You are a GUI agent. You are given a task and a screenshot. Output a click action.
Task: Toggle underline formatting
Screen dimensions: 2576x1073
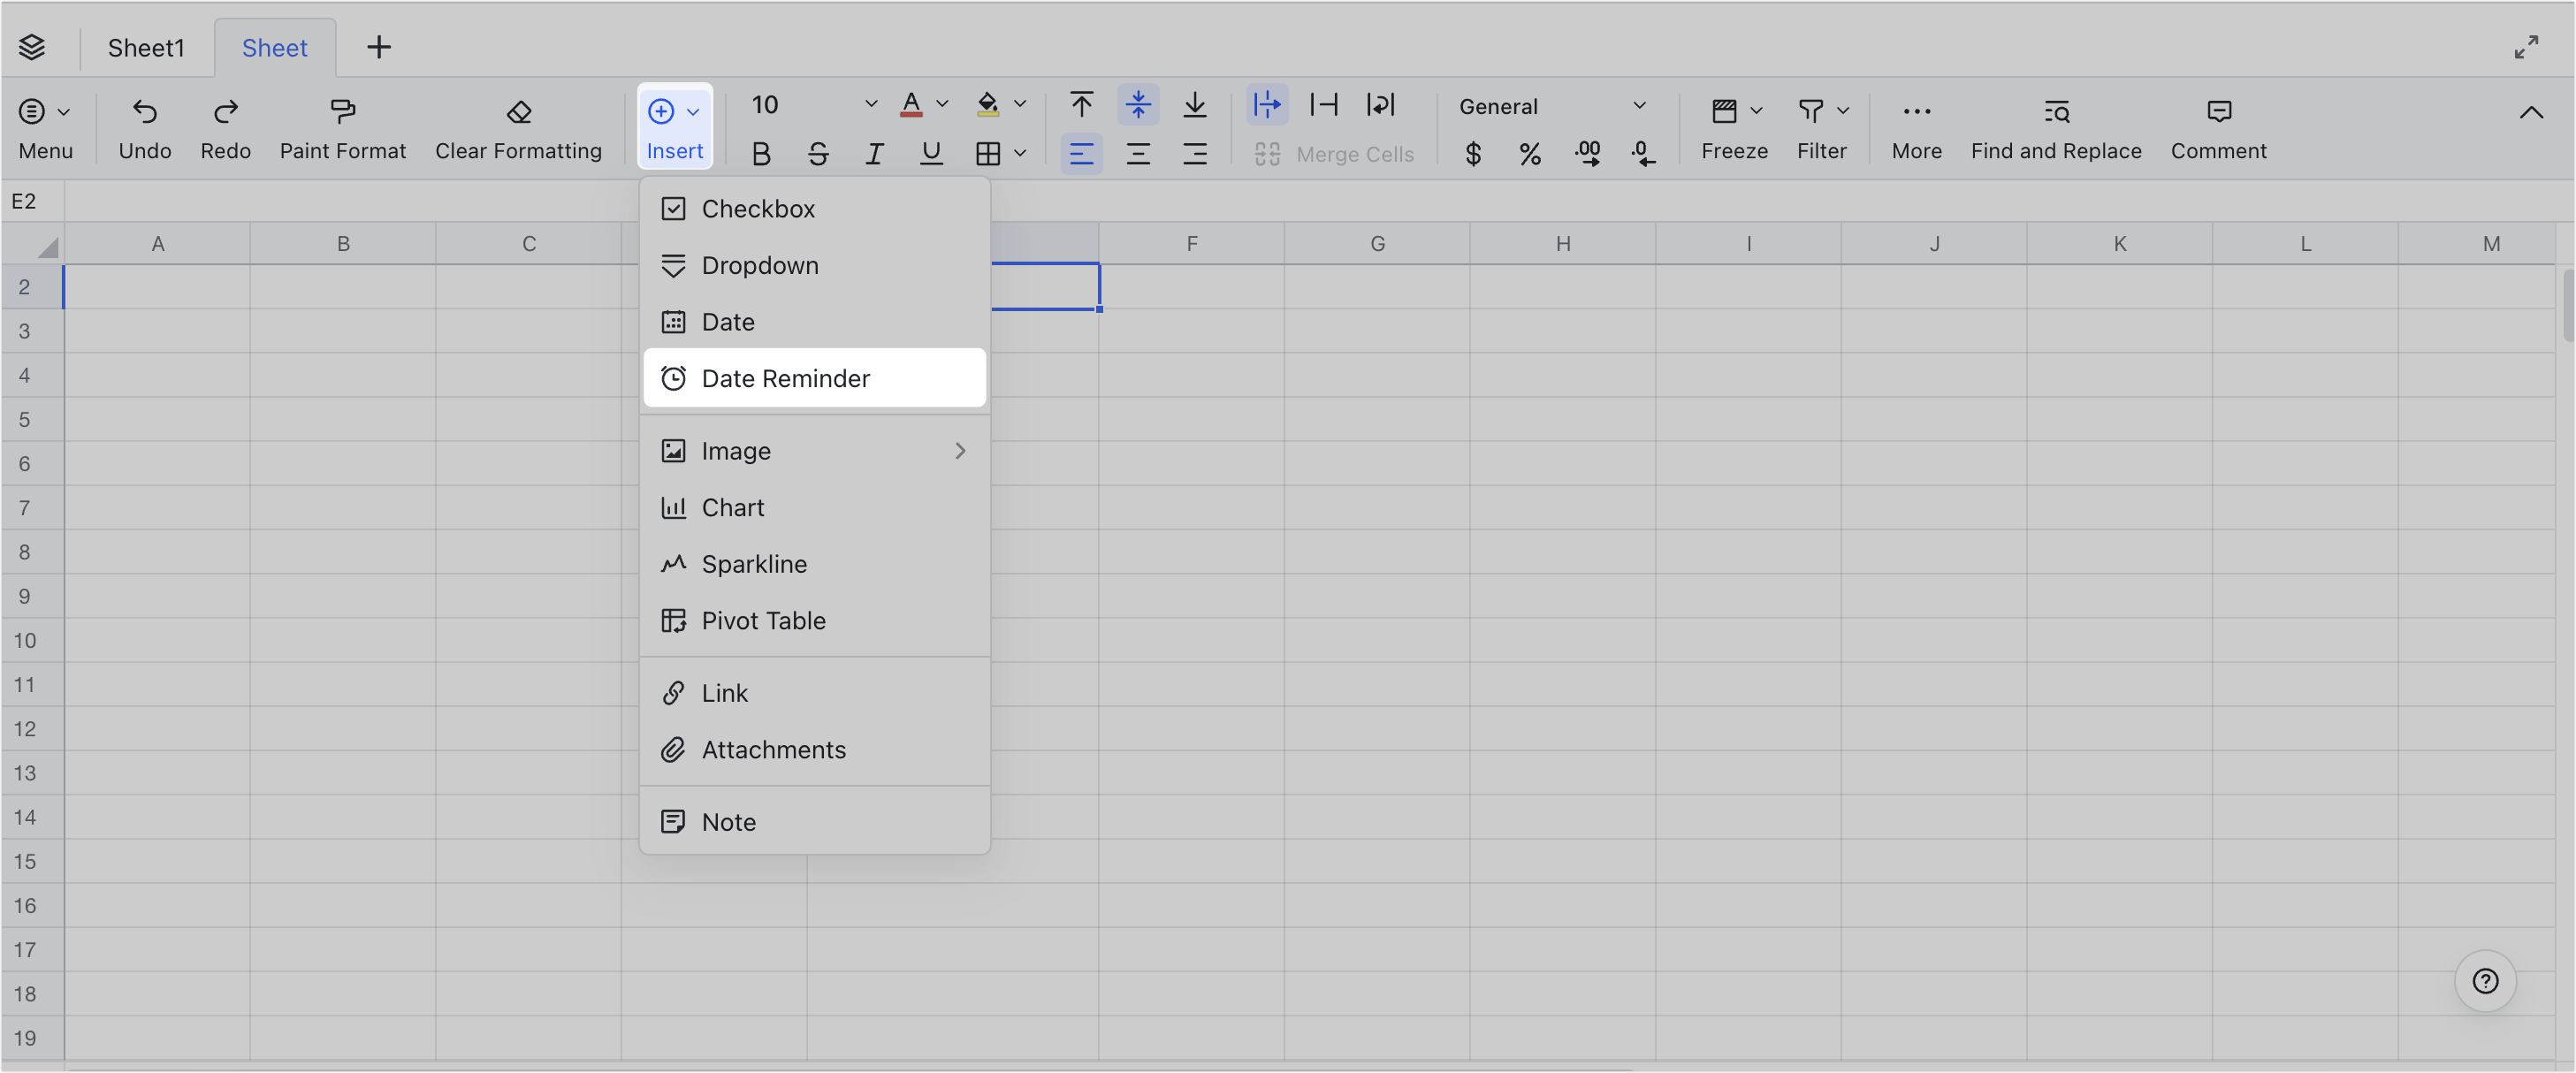tap(931, 154)
